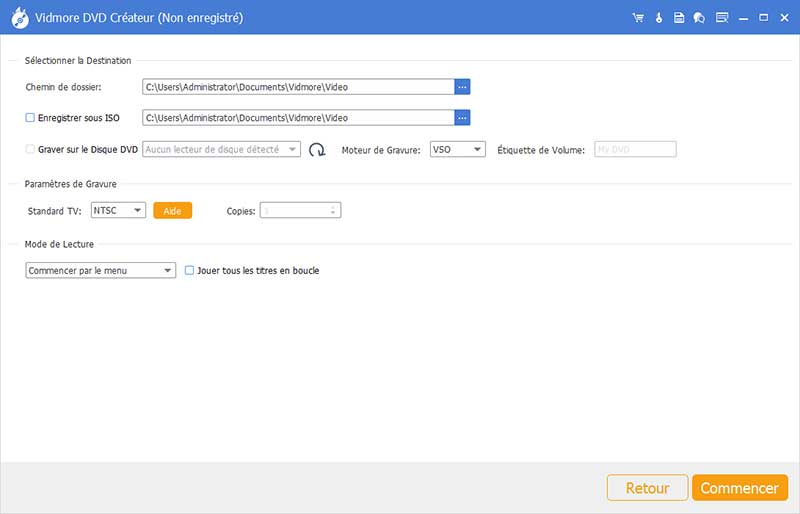
Task: Click the Étiquette de Volume text field
Action: 635,150
